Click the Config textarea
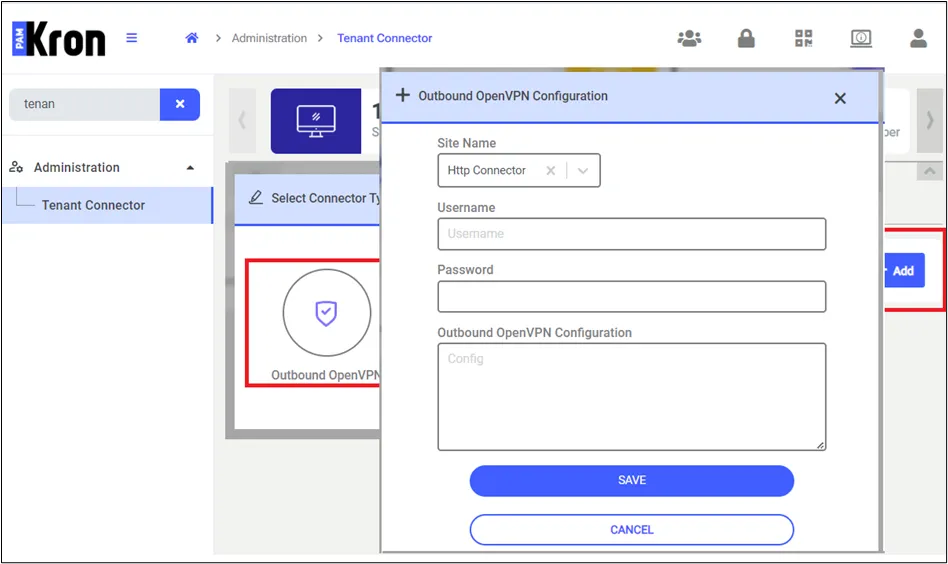 point(631,397)
